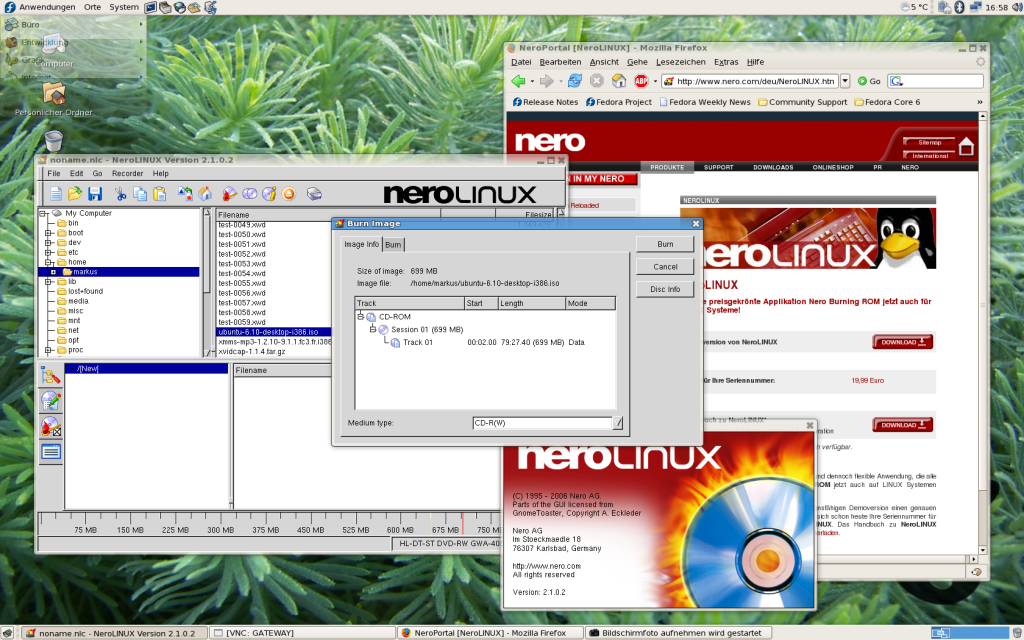
Task: Expand the dev folder node
Action: click(x=48, y=243)
